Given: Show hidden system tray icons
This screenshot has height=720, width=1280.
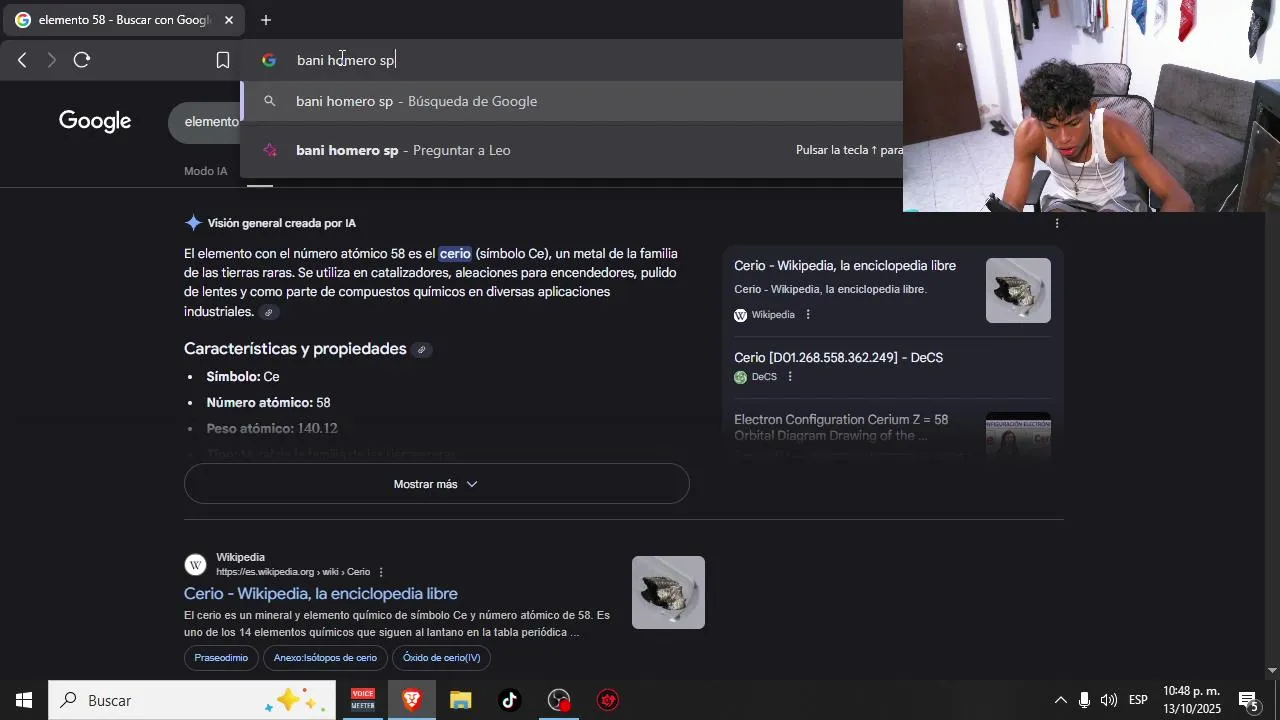Looking at the screenshot, I should (x=1061, y=700).
